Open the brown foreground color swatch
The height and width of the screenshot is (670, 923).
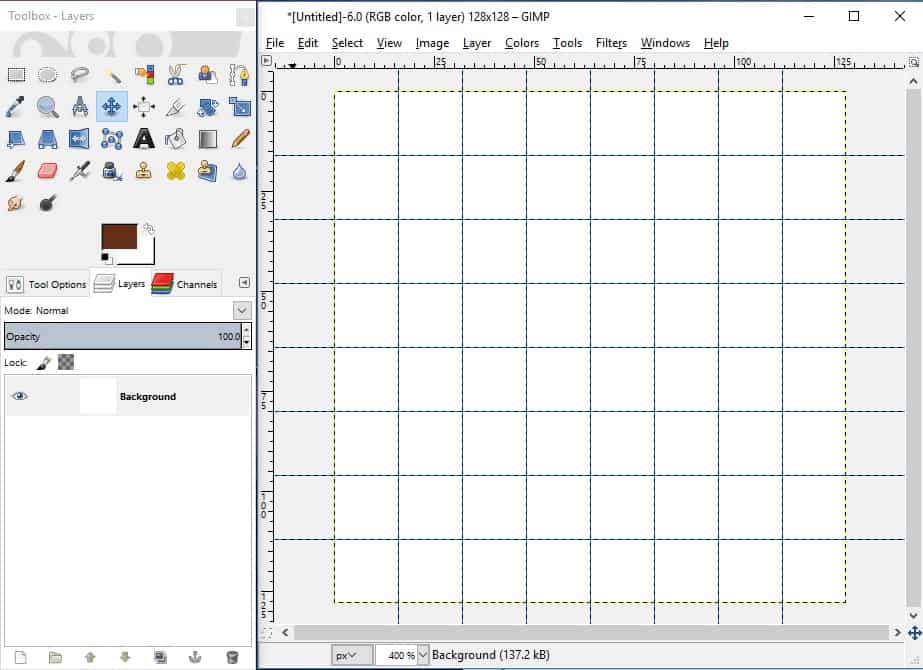[x=119, y=237]
